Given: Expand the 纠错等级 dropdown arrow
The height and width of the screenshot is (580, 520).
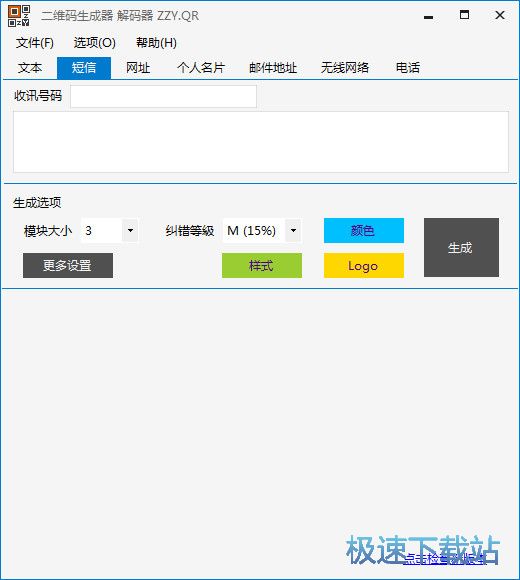Looking at the screenshot, I should point(293,230).
